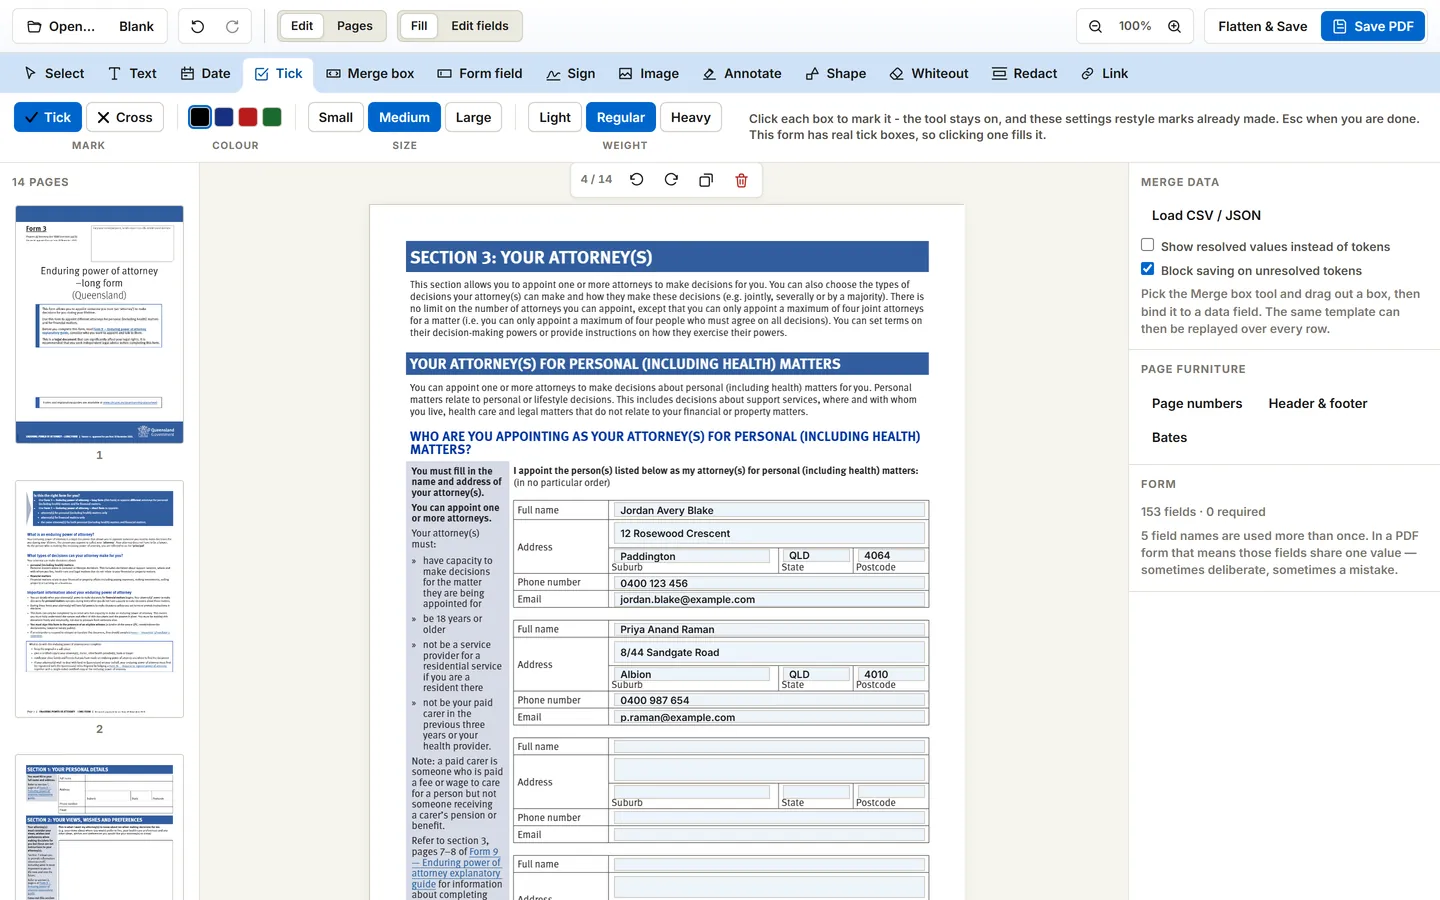
Task: Click the third attorney's empty Full name field
Action: click(769, 747)
